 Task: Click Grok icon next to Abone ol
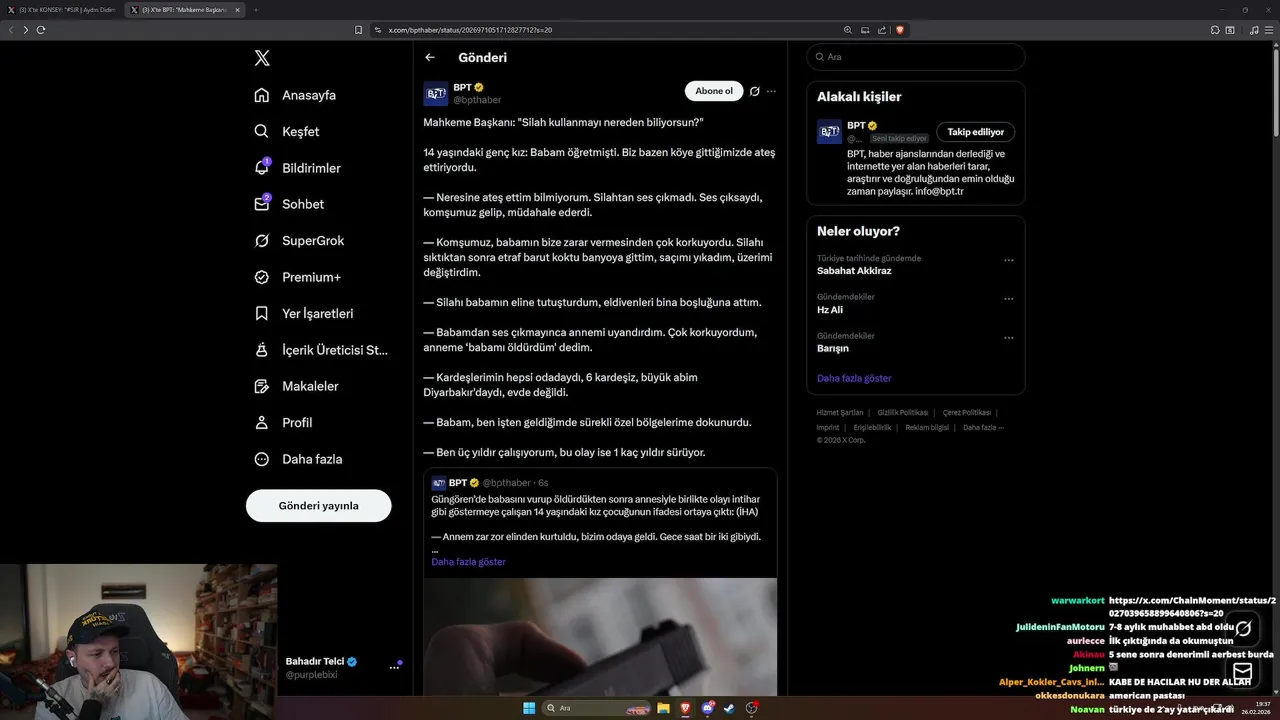[755, 91]
